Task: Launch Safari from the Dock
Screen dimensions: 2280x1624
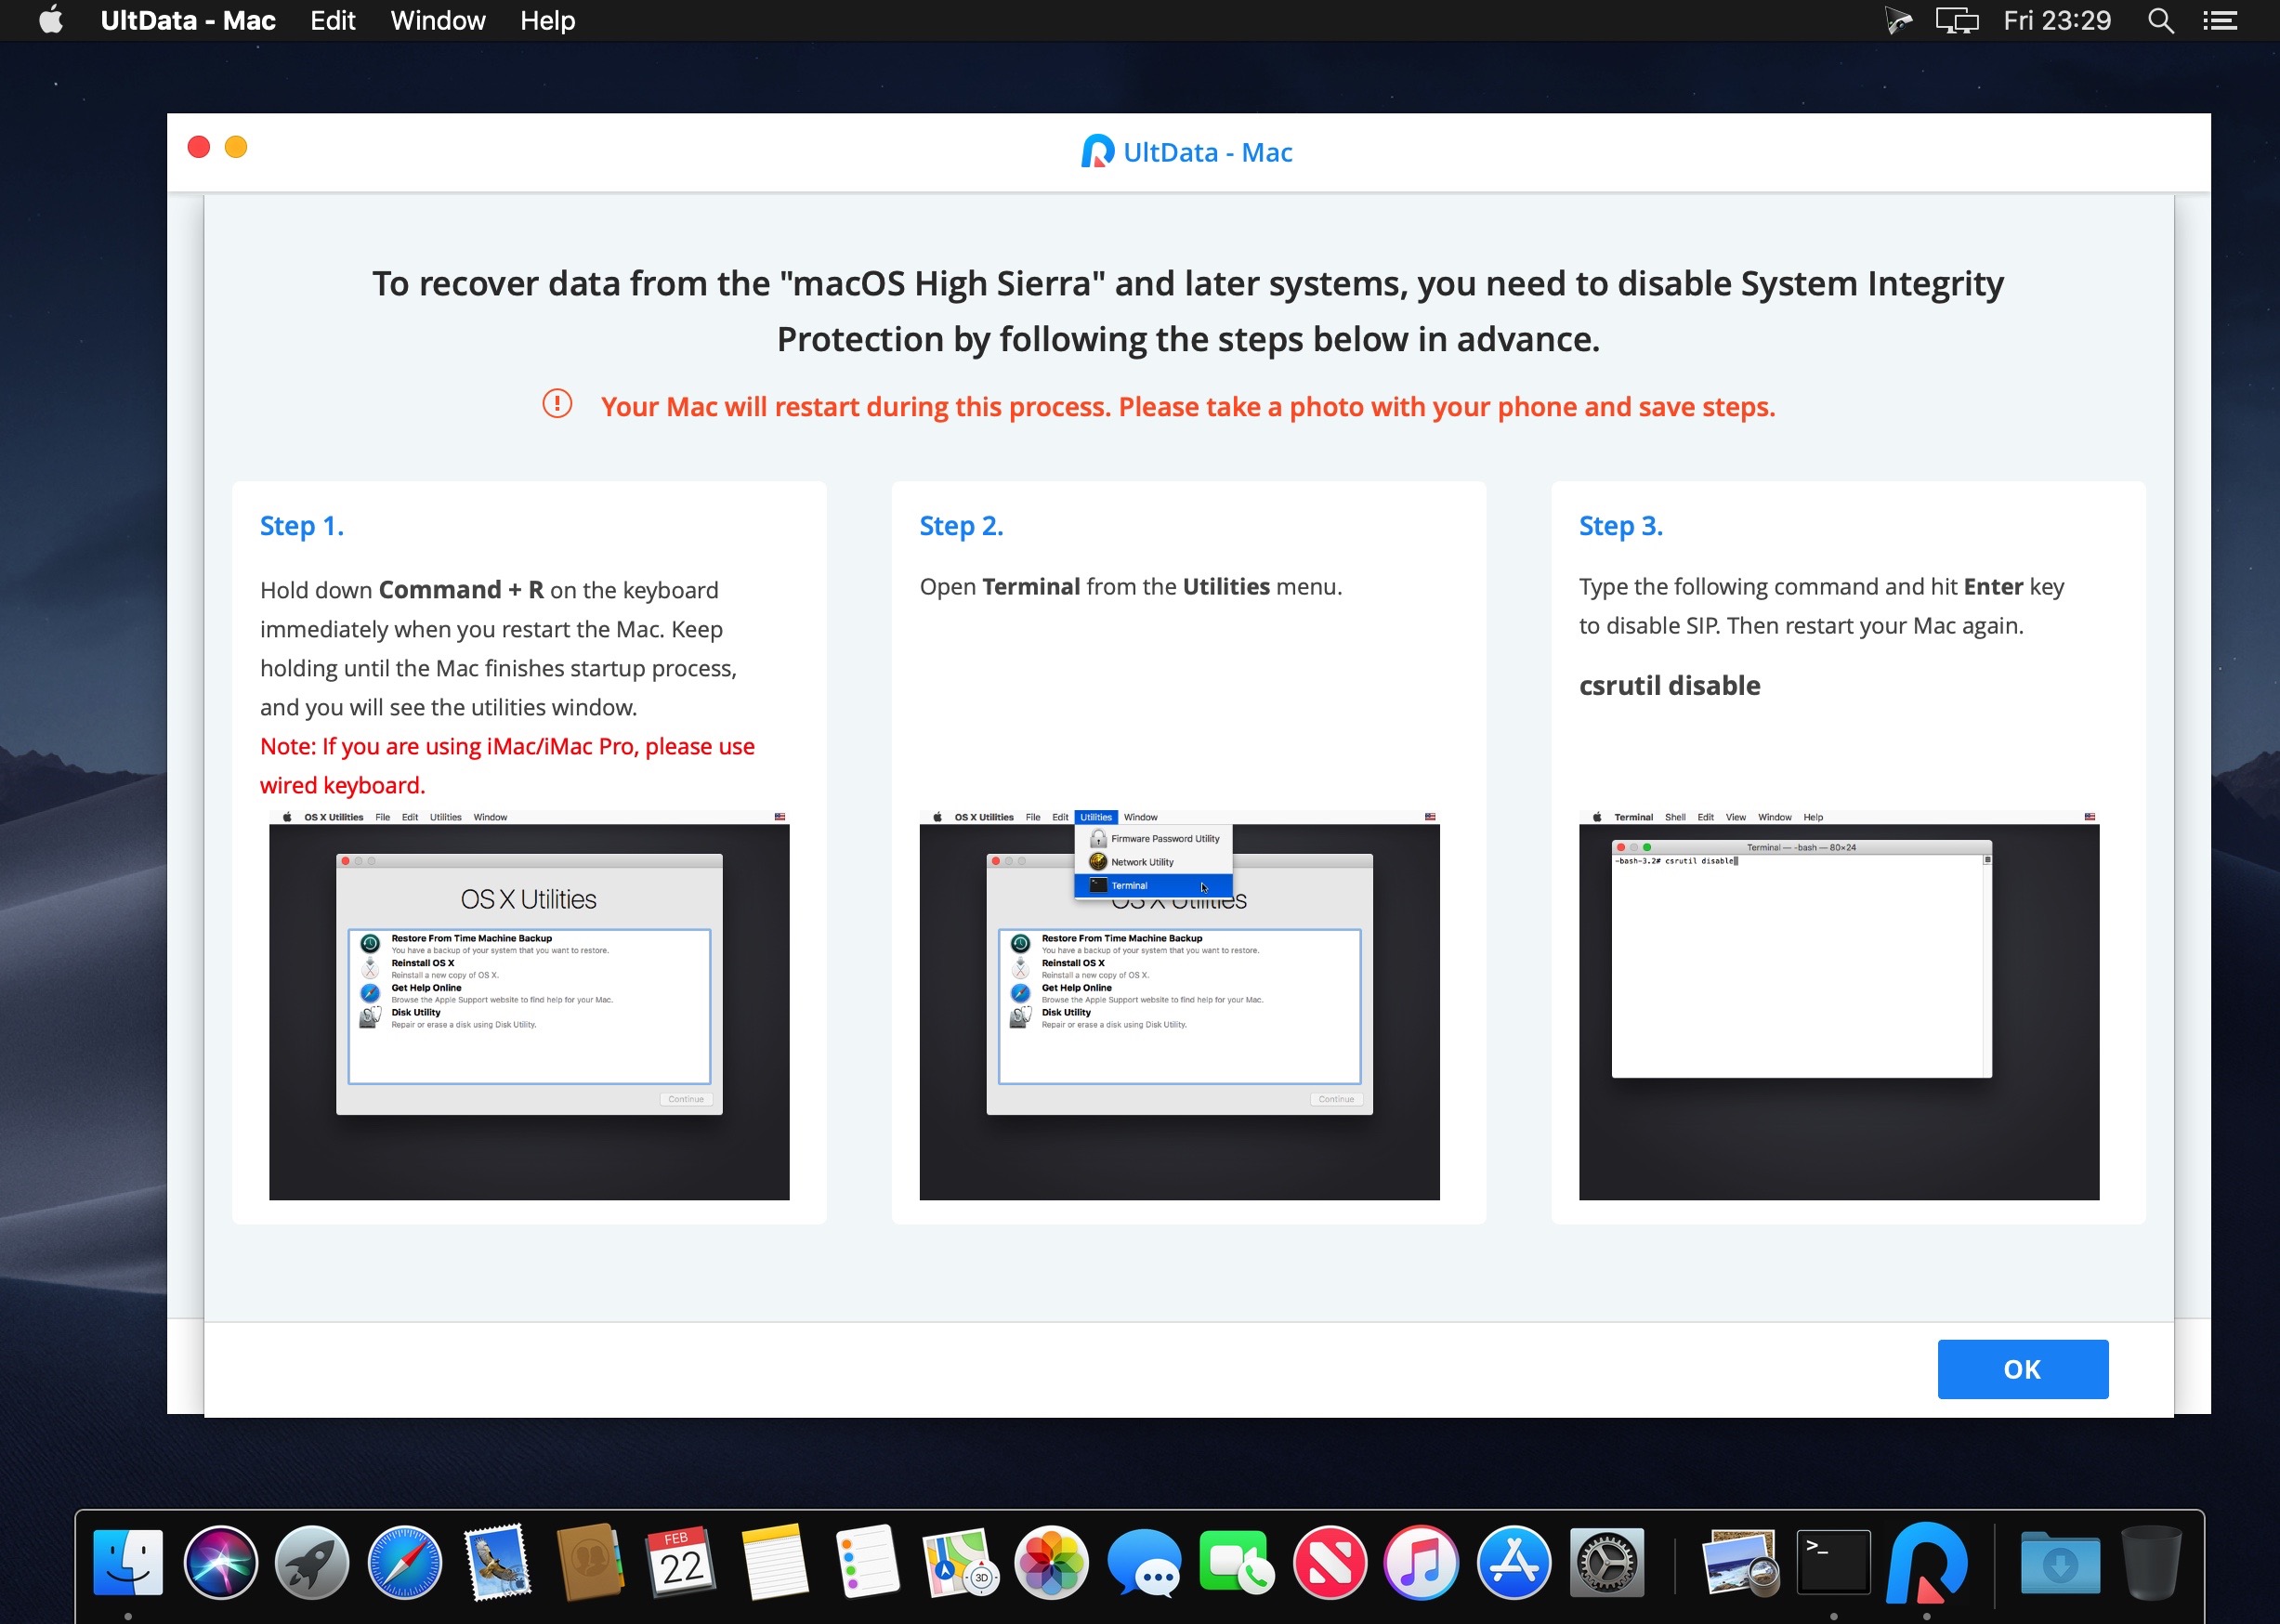Action: coord(404,1561)
